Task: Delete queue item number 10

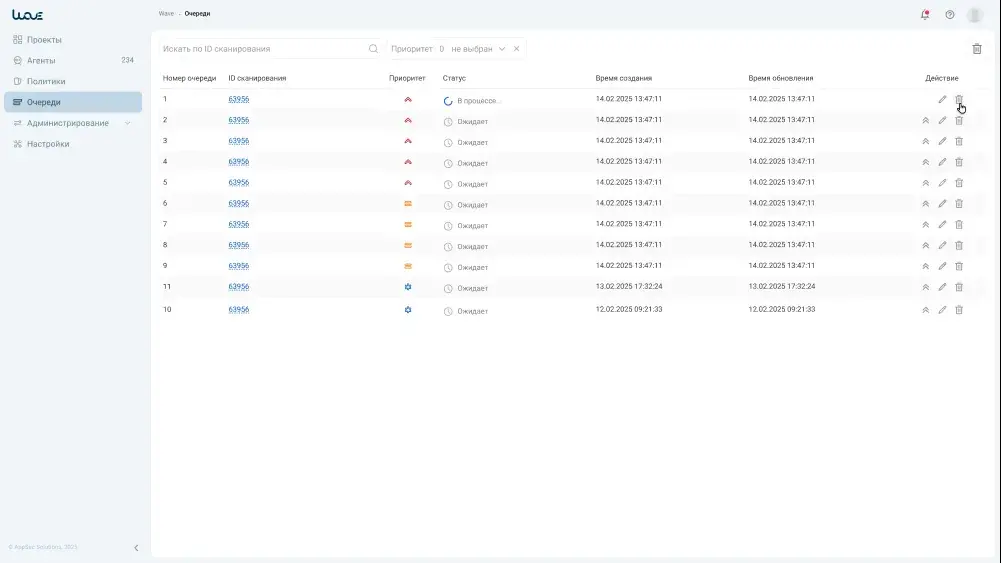Action: [x=959, y=310]
